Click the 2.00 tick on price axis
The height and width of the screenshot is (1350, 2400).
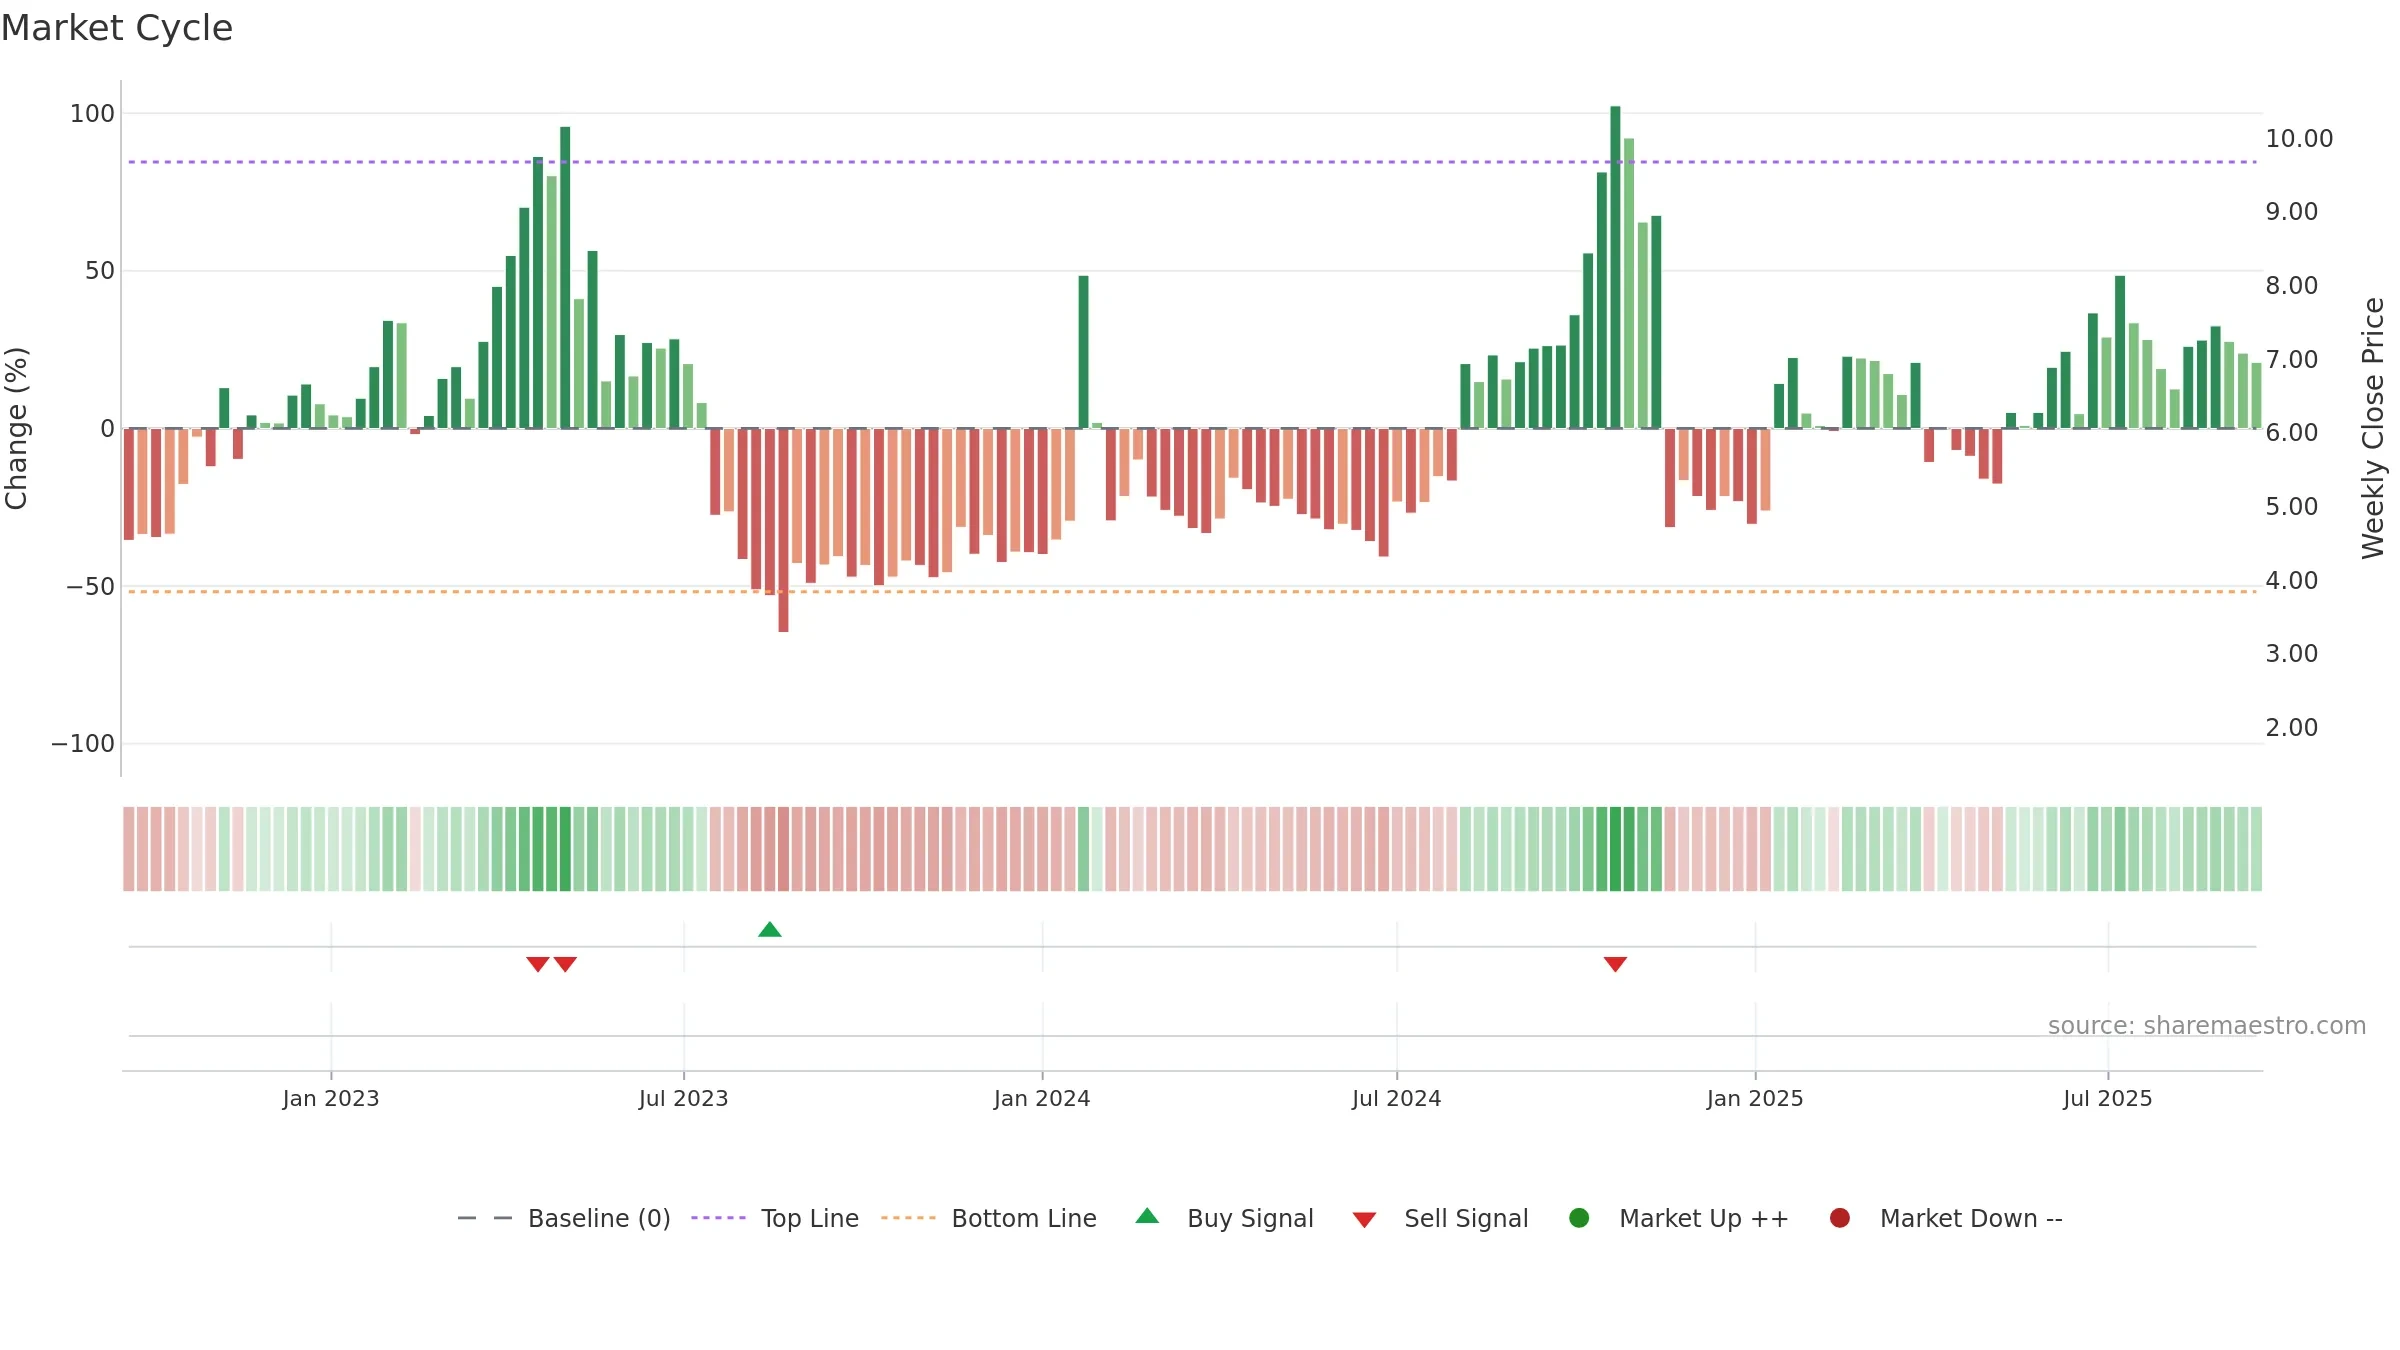(x=2291, y=728)
